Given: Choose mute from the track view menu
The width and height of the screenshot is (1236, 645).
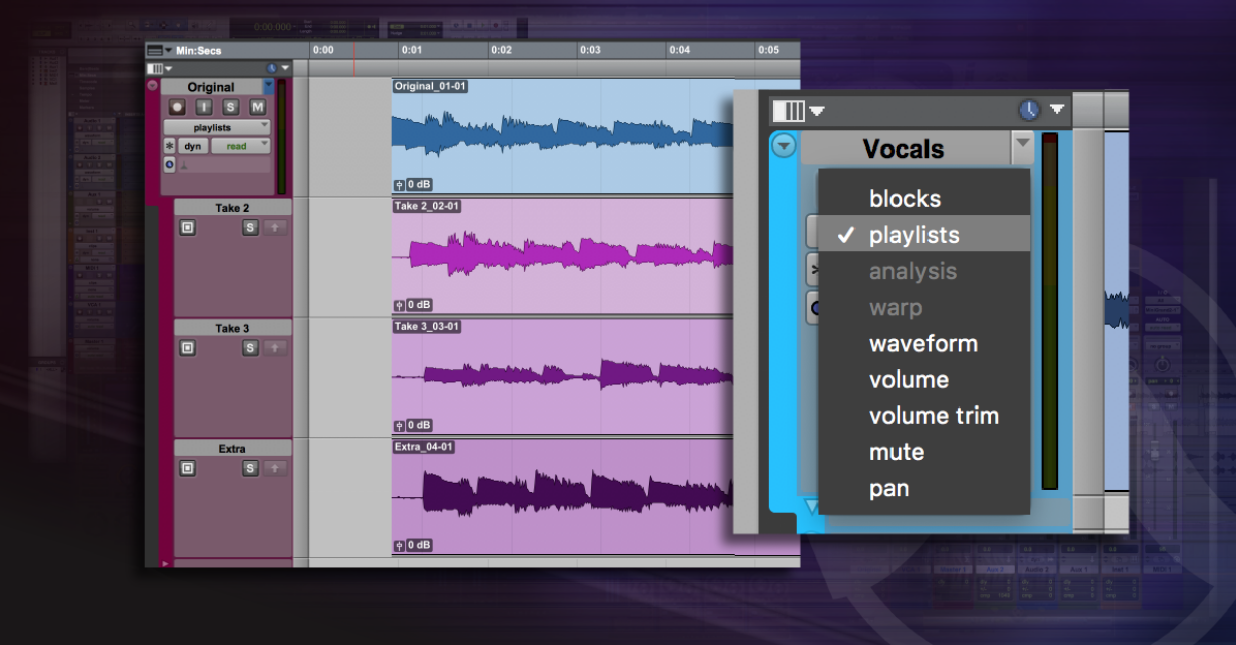Looking at the screenshot, I should [x=923, y=452].
